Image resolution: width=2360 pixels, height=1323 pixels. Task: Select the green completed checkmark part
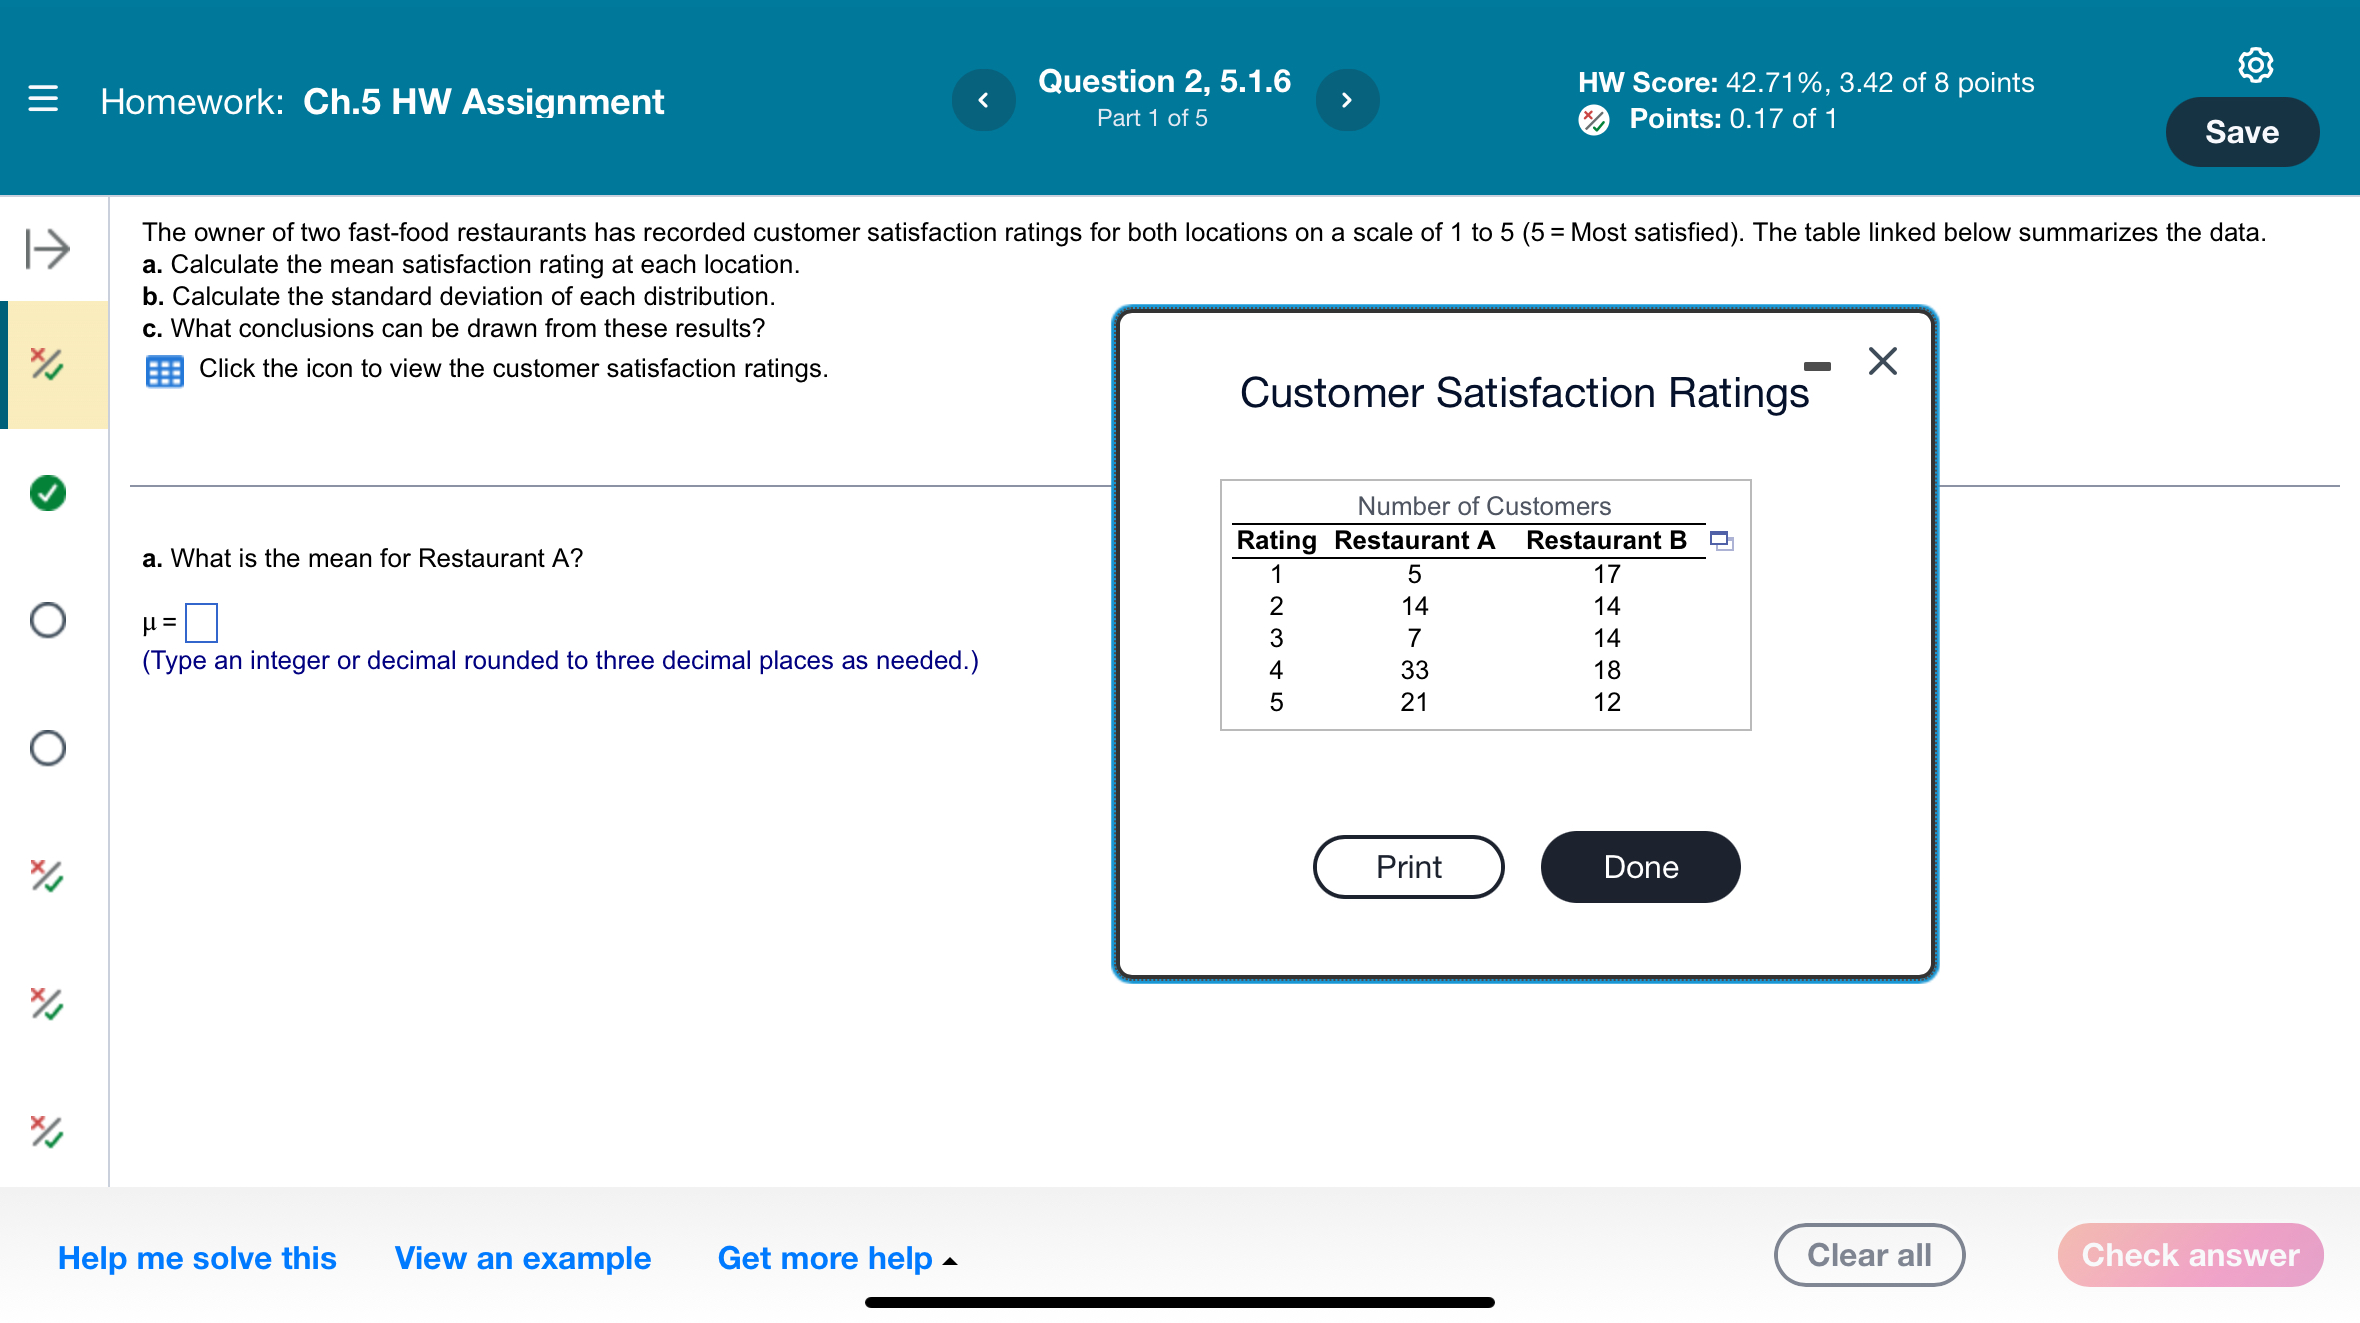click(47, 493)
